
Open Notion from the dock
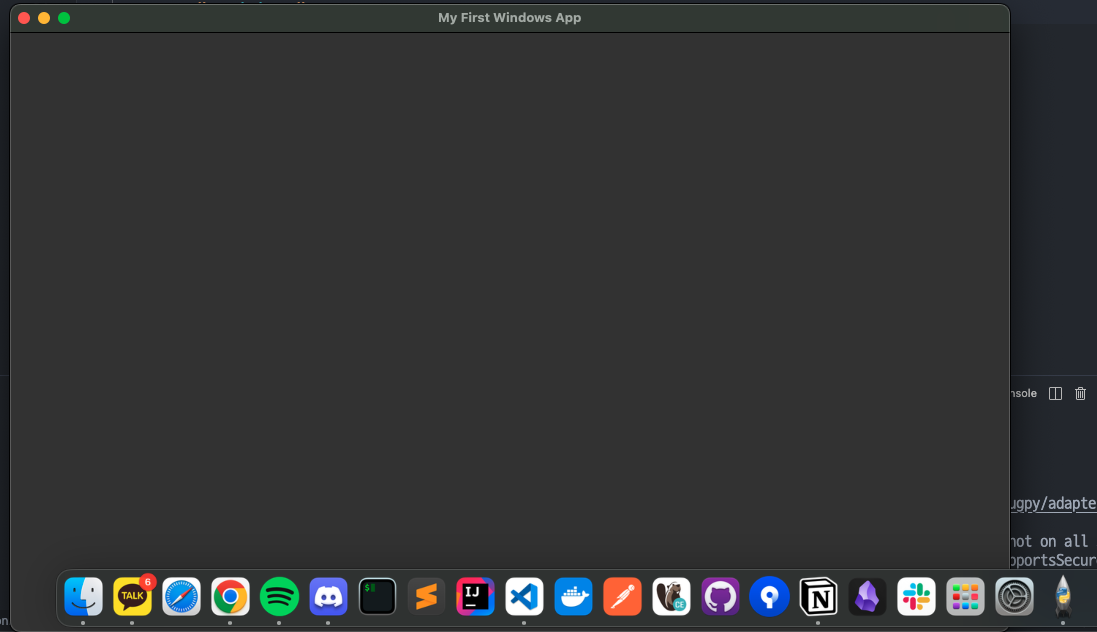tap(818, 596)
